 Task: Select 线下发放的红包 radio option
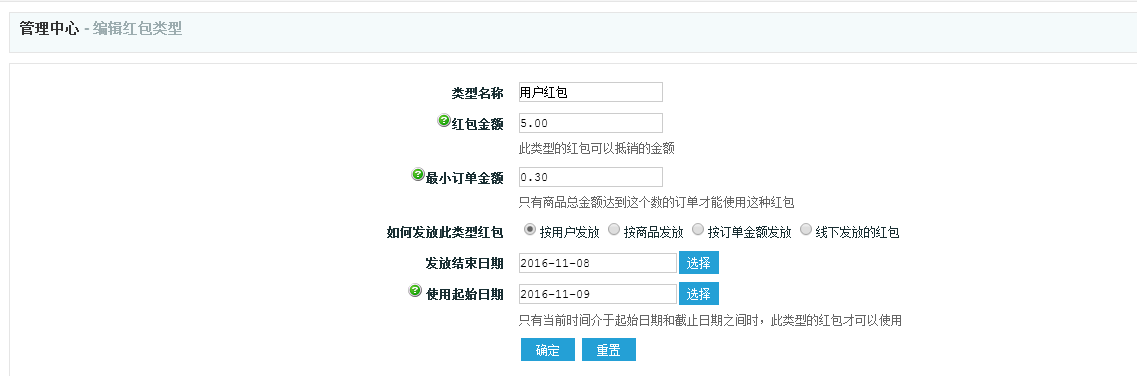click(x=806, y=230)
